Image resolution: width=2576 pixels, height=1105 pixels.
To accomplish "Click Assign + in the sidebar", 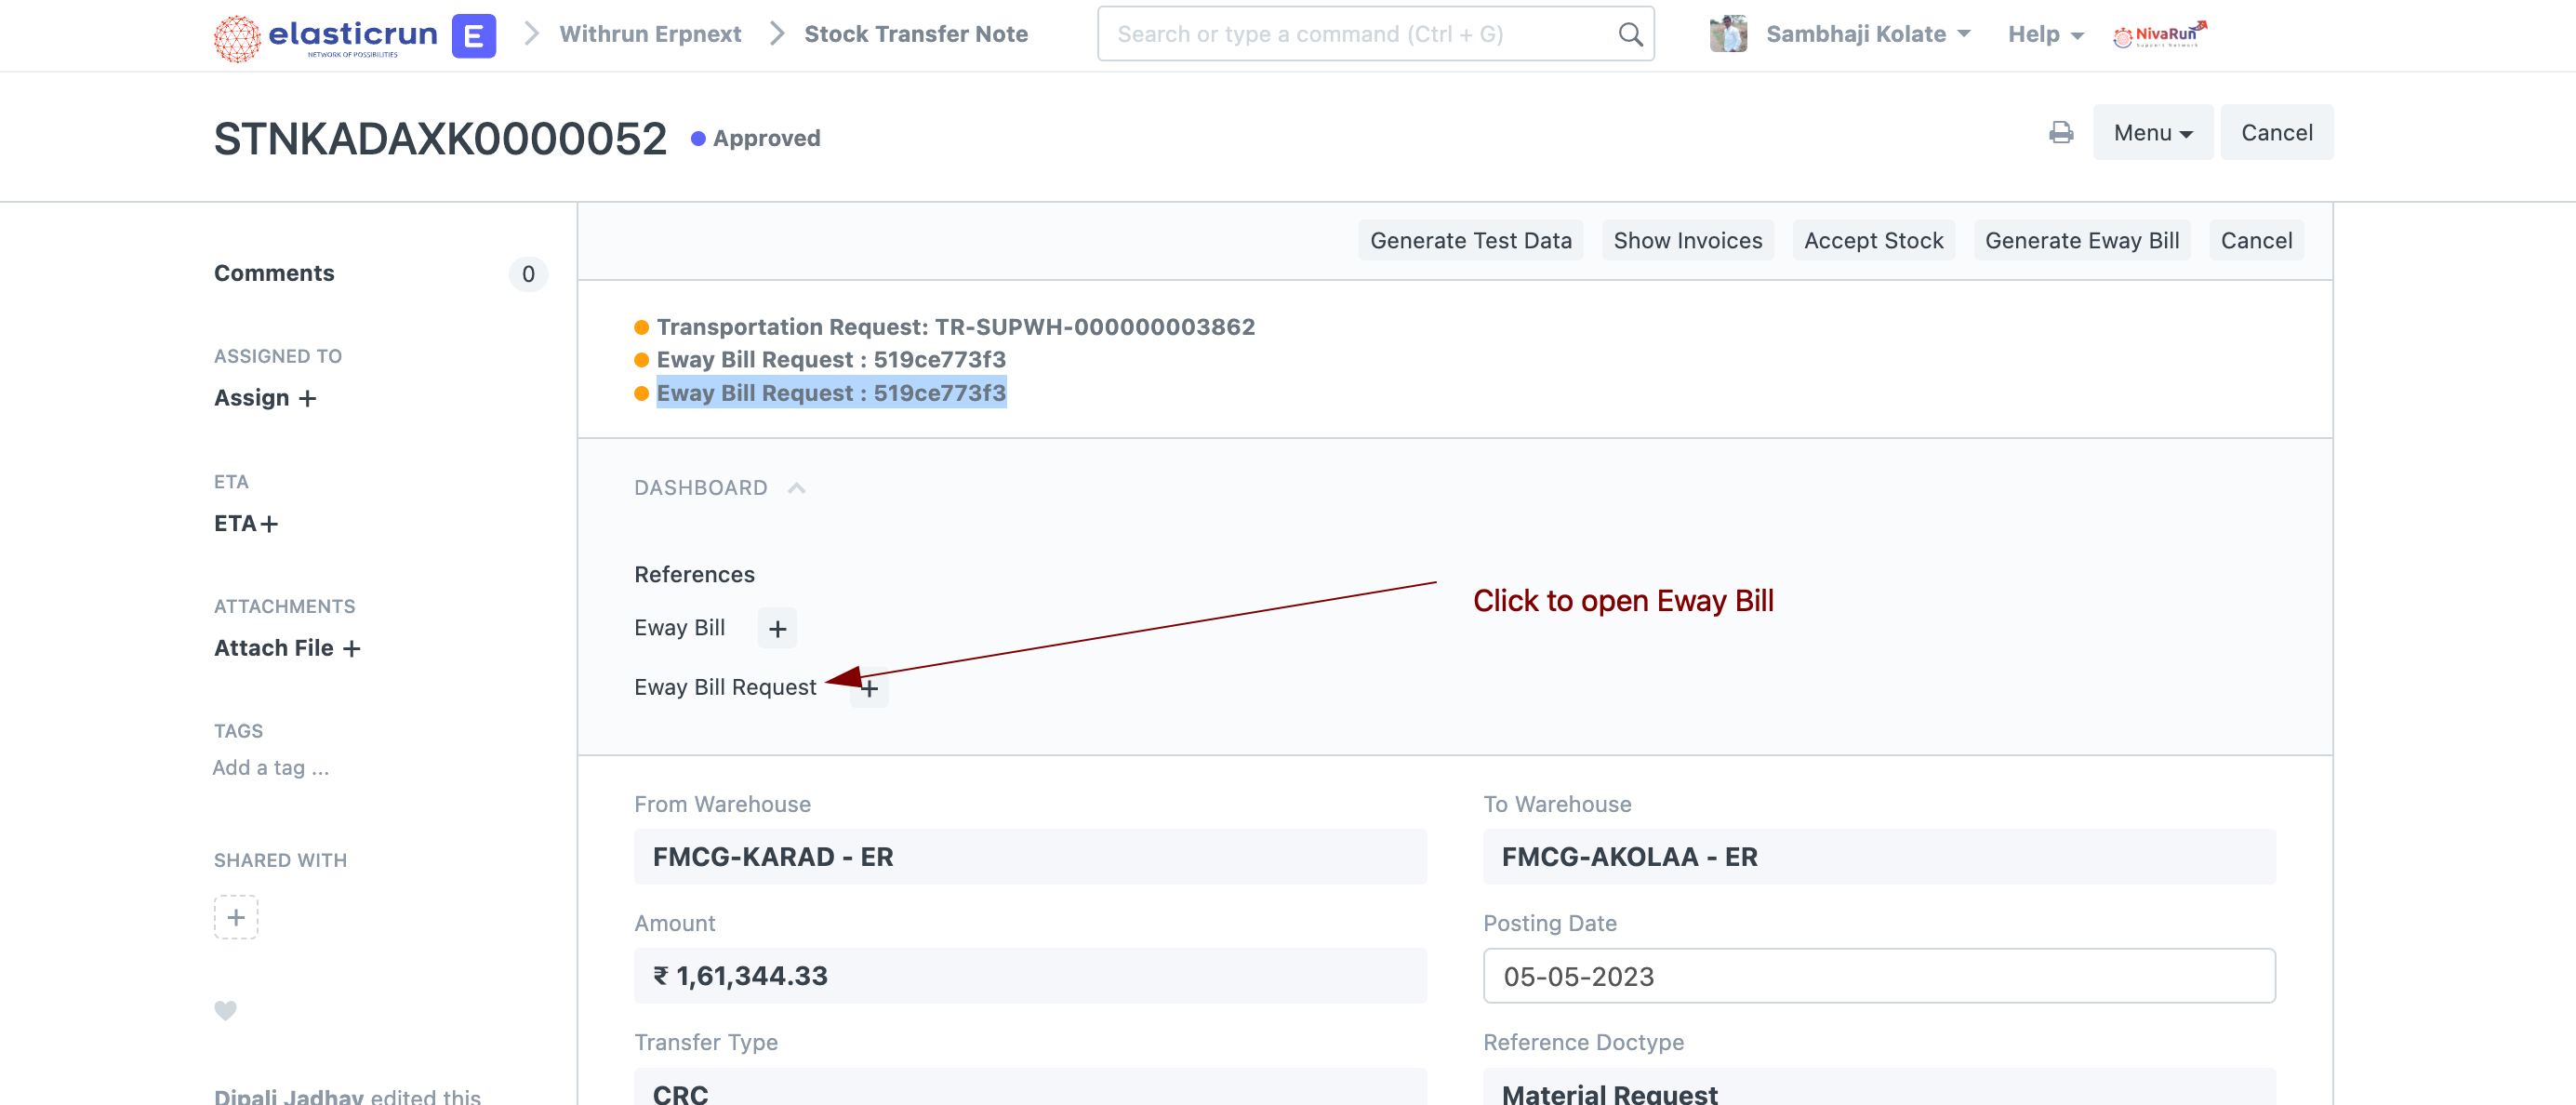I will [x=265, y=398].
